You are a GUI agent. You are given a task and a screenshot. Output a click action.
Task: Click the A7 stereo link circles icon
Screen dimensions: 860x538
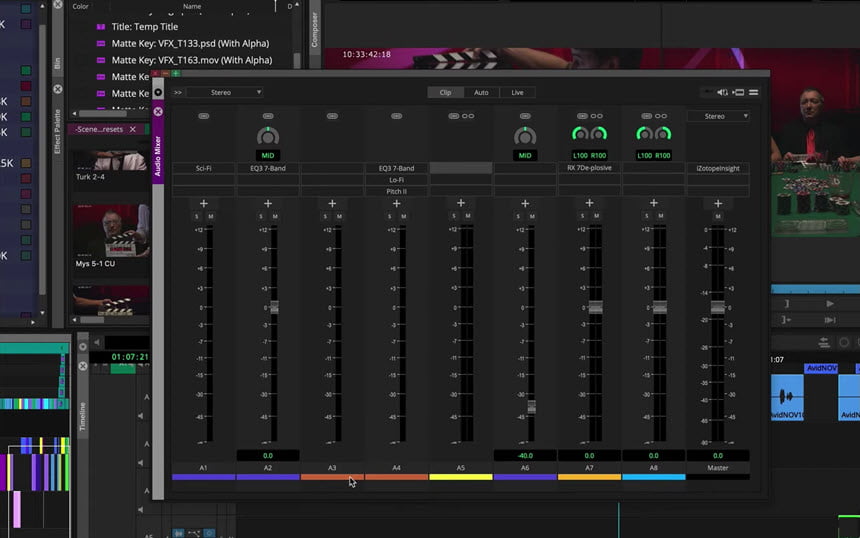click(x=597, y=116)
